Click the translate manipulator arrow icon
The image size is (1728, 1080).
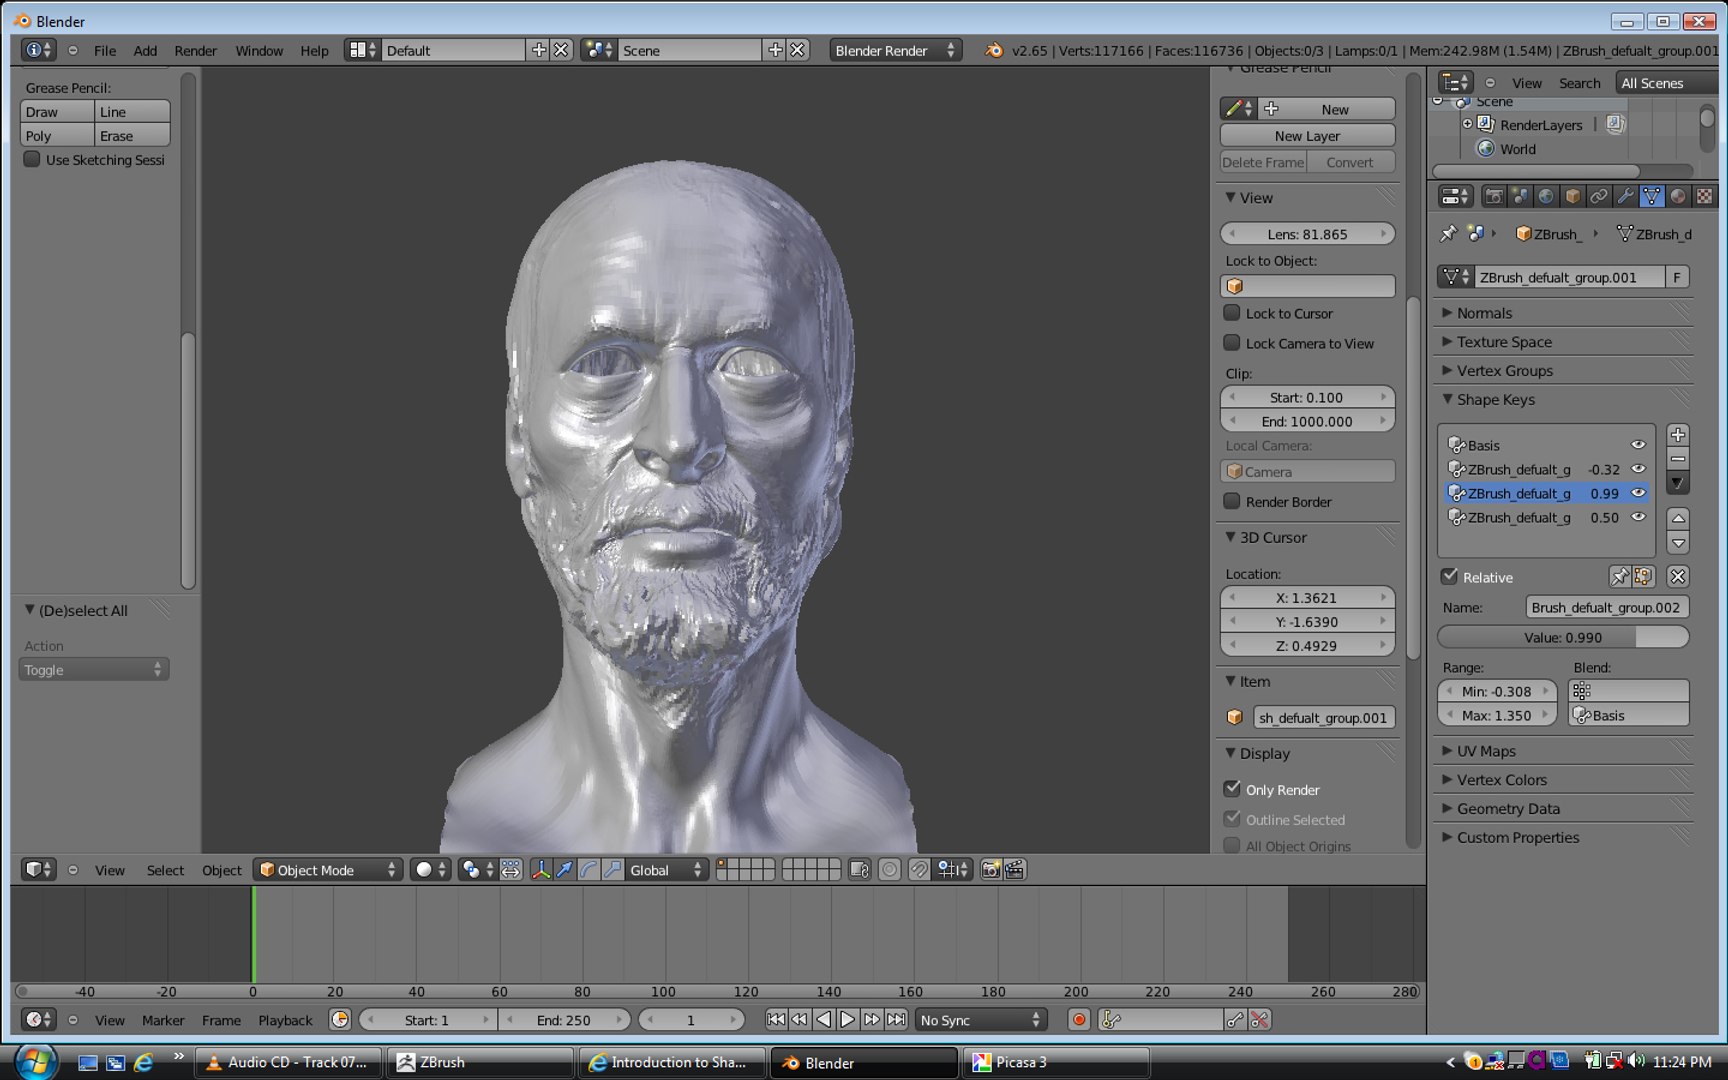[565, 870]
